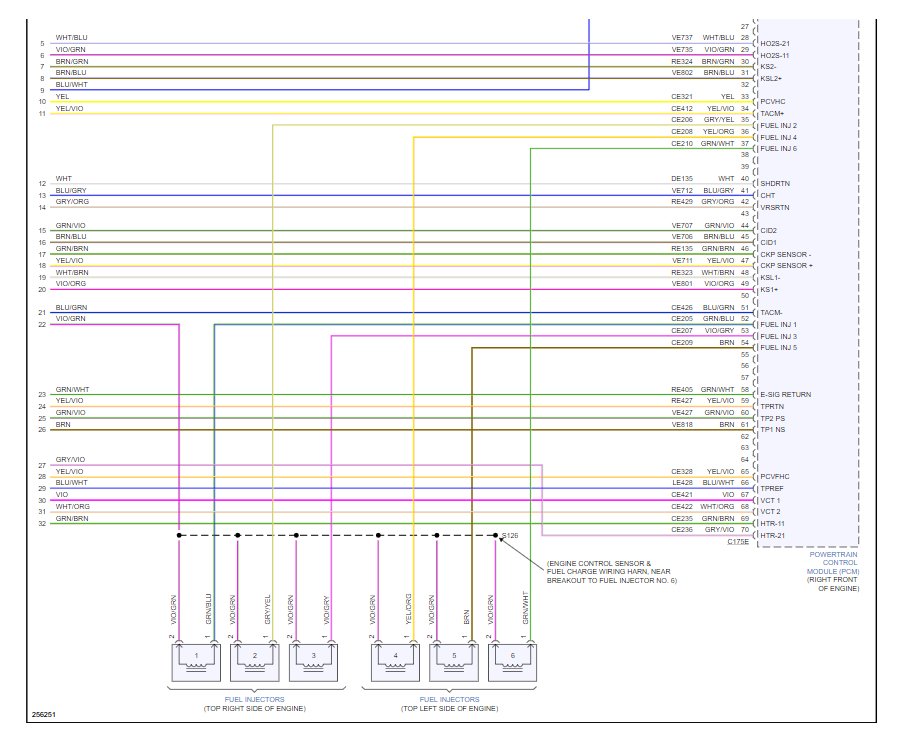Screen dimensions: 910x747
Task: Click fuel injector 2 symbol
Action: point(255,662)
